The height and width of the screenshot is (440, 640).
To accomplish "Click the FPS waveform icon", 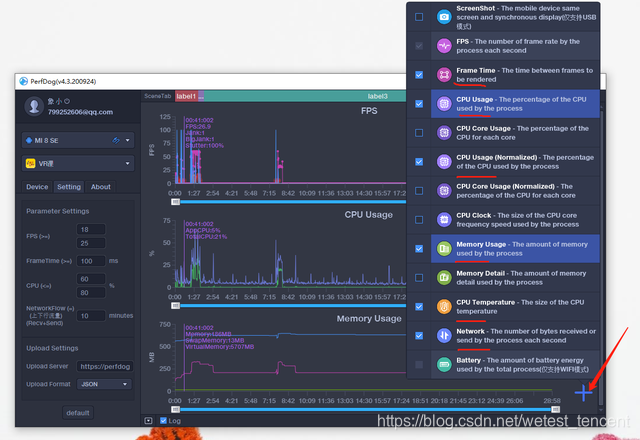I will [444, 46].
